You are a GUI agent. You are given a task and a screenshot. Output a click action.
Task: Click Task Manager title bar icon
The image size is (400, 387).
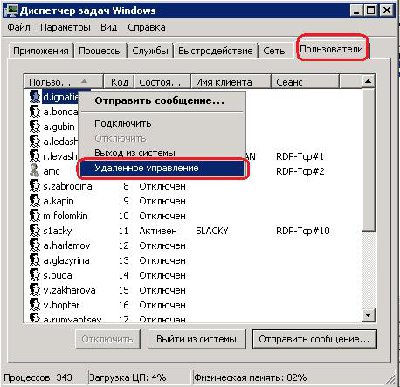point(11,11)
